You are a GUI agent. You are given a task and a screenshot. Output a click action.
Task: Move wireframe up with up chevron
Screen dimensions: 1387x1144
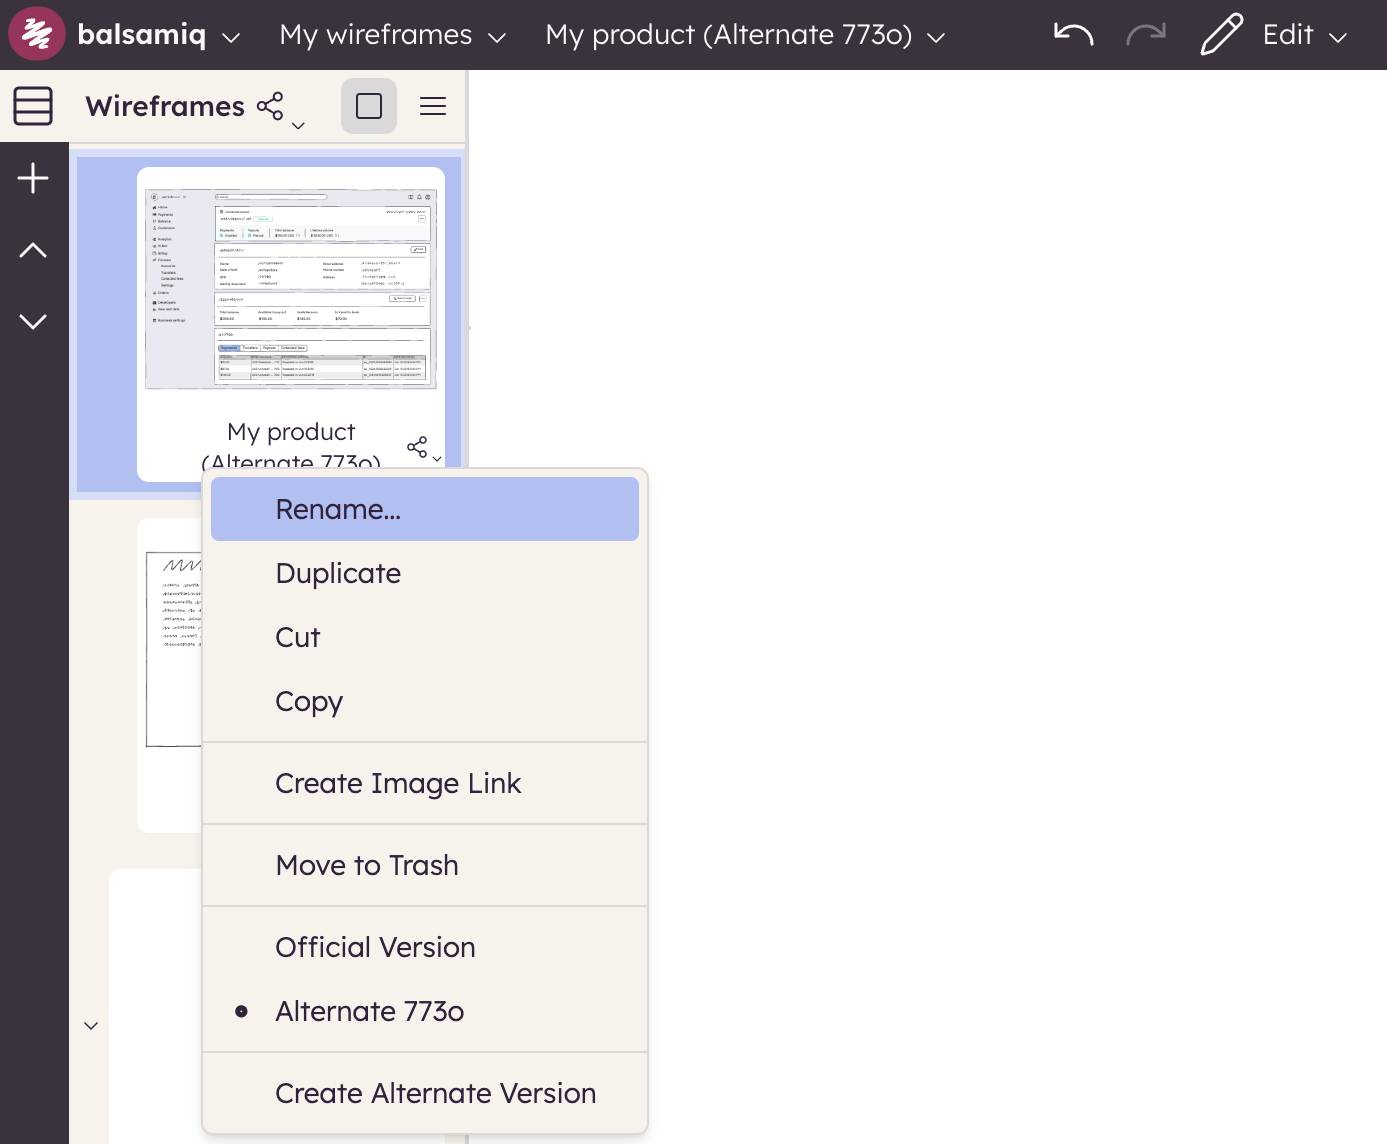[33, 250]
